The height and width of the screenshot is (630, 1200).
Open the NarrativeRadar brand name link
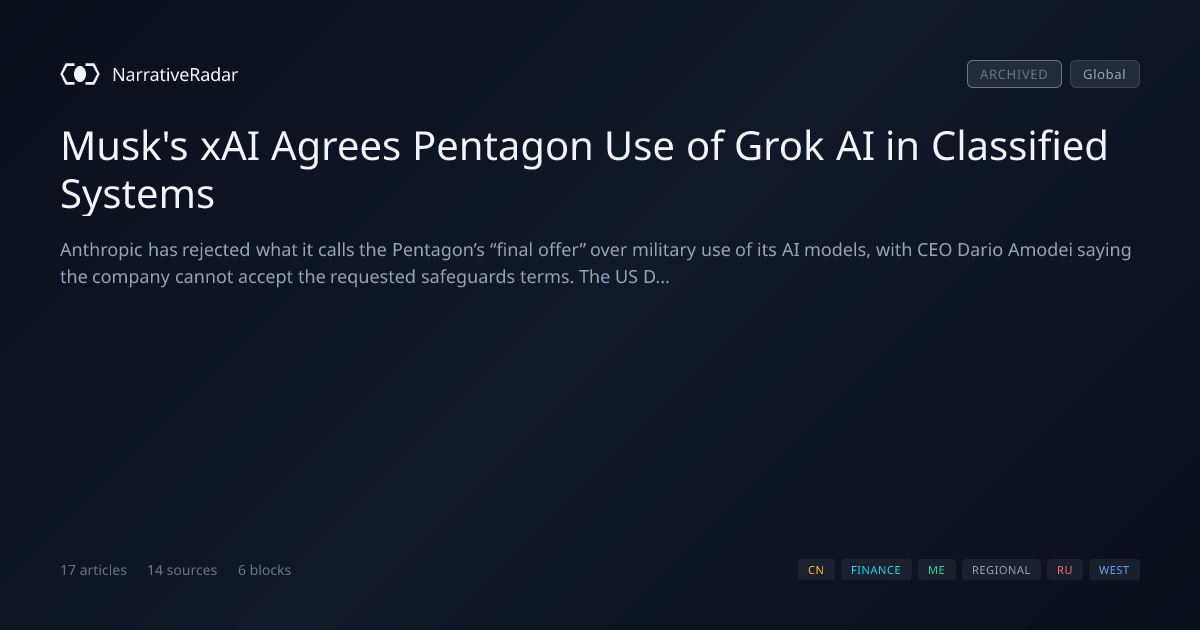[175, 75]
